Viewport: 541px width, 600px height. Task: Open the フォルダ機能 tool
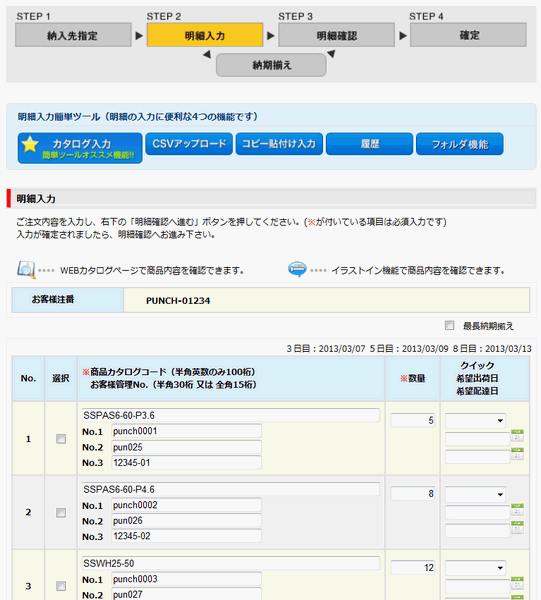coord(460,144)
